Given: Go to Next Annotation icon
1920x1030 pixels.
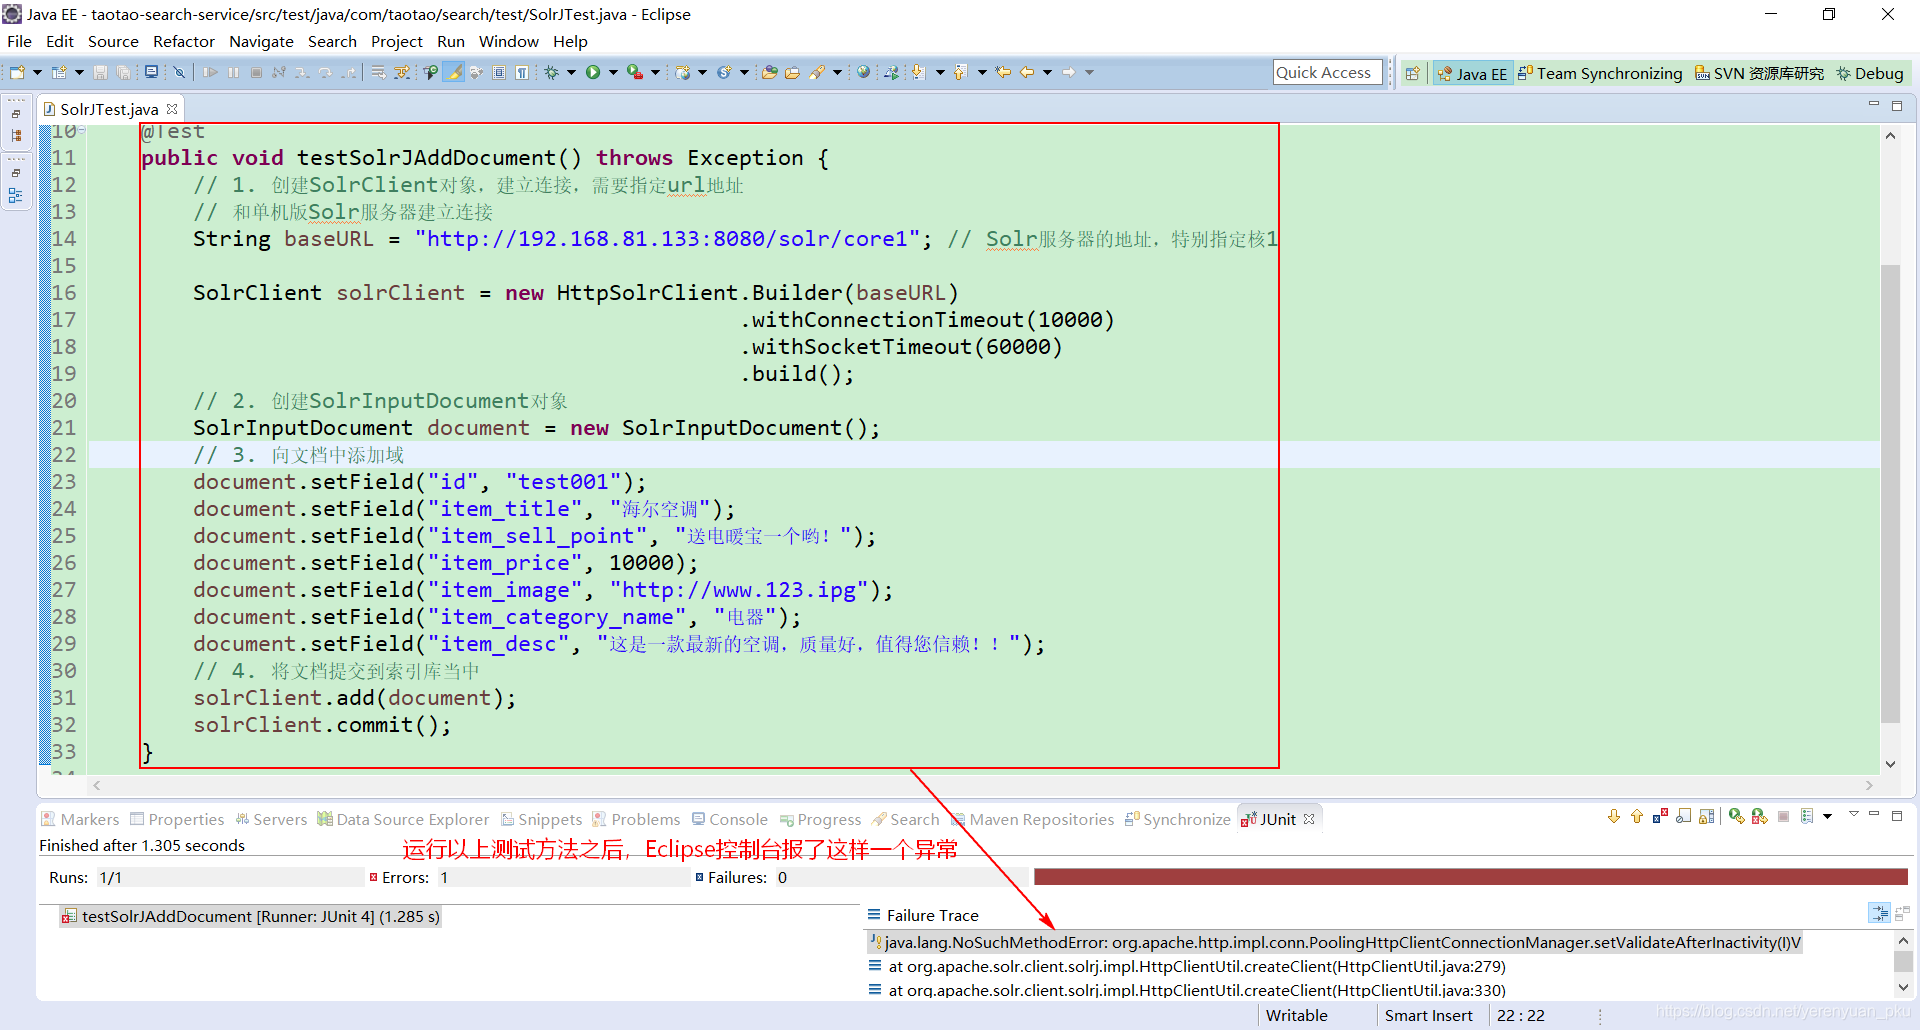Looking at the screenshot, I should tap(917, 72).
